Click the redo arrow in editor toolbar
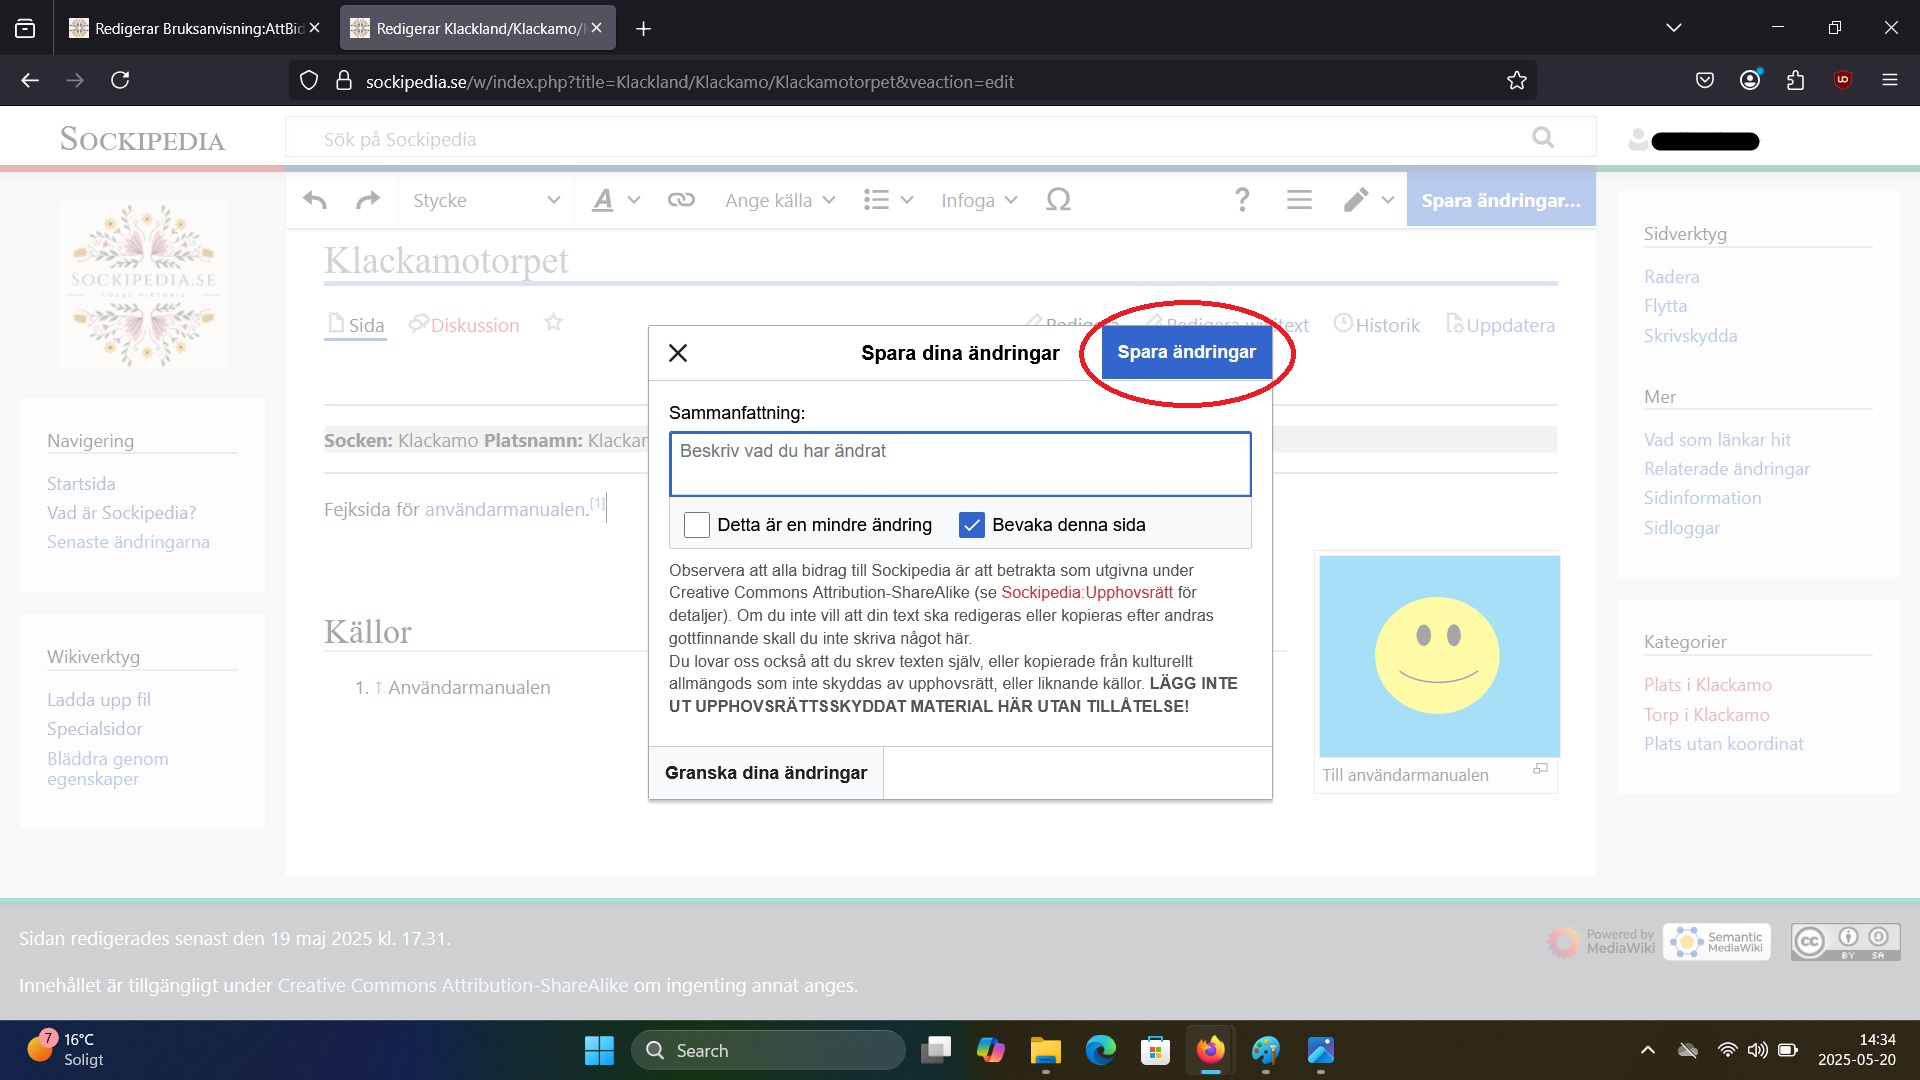The height and width of the screenshot is (1080, 1920). pyautogui.click(x=368, y=200)
